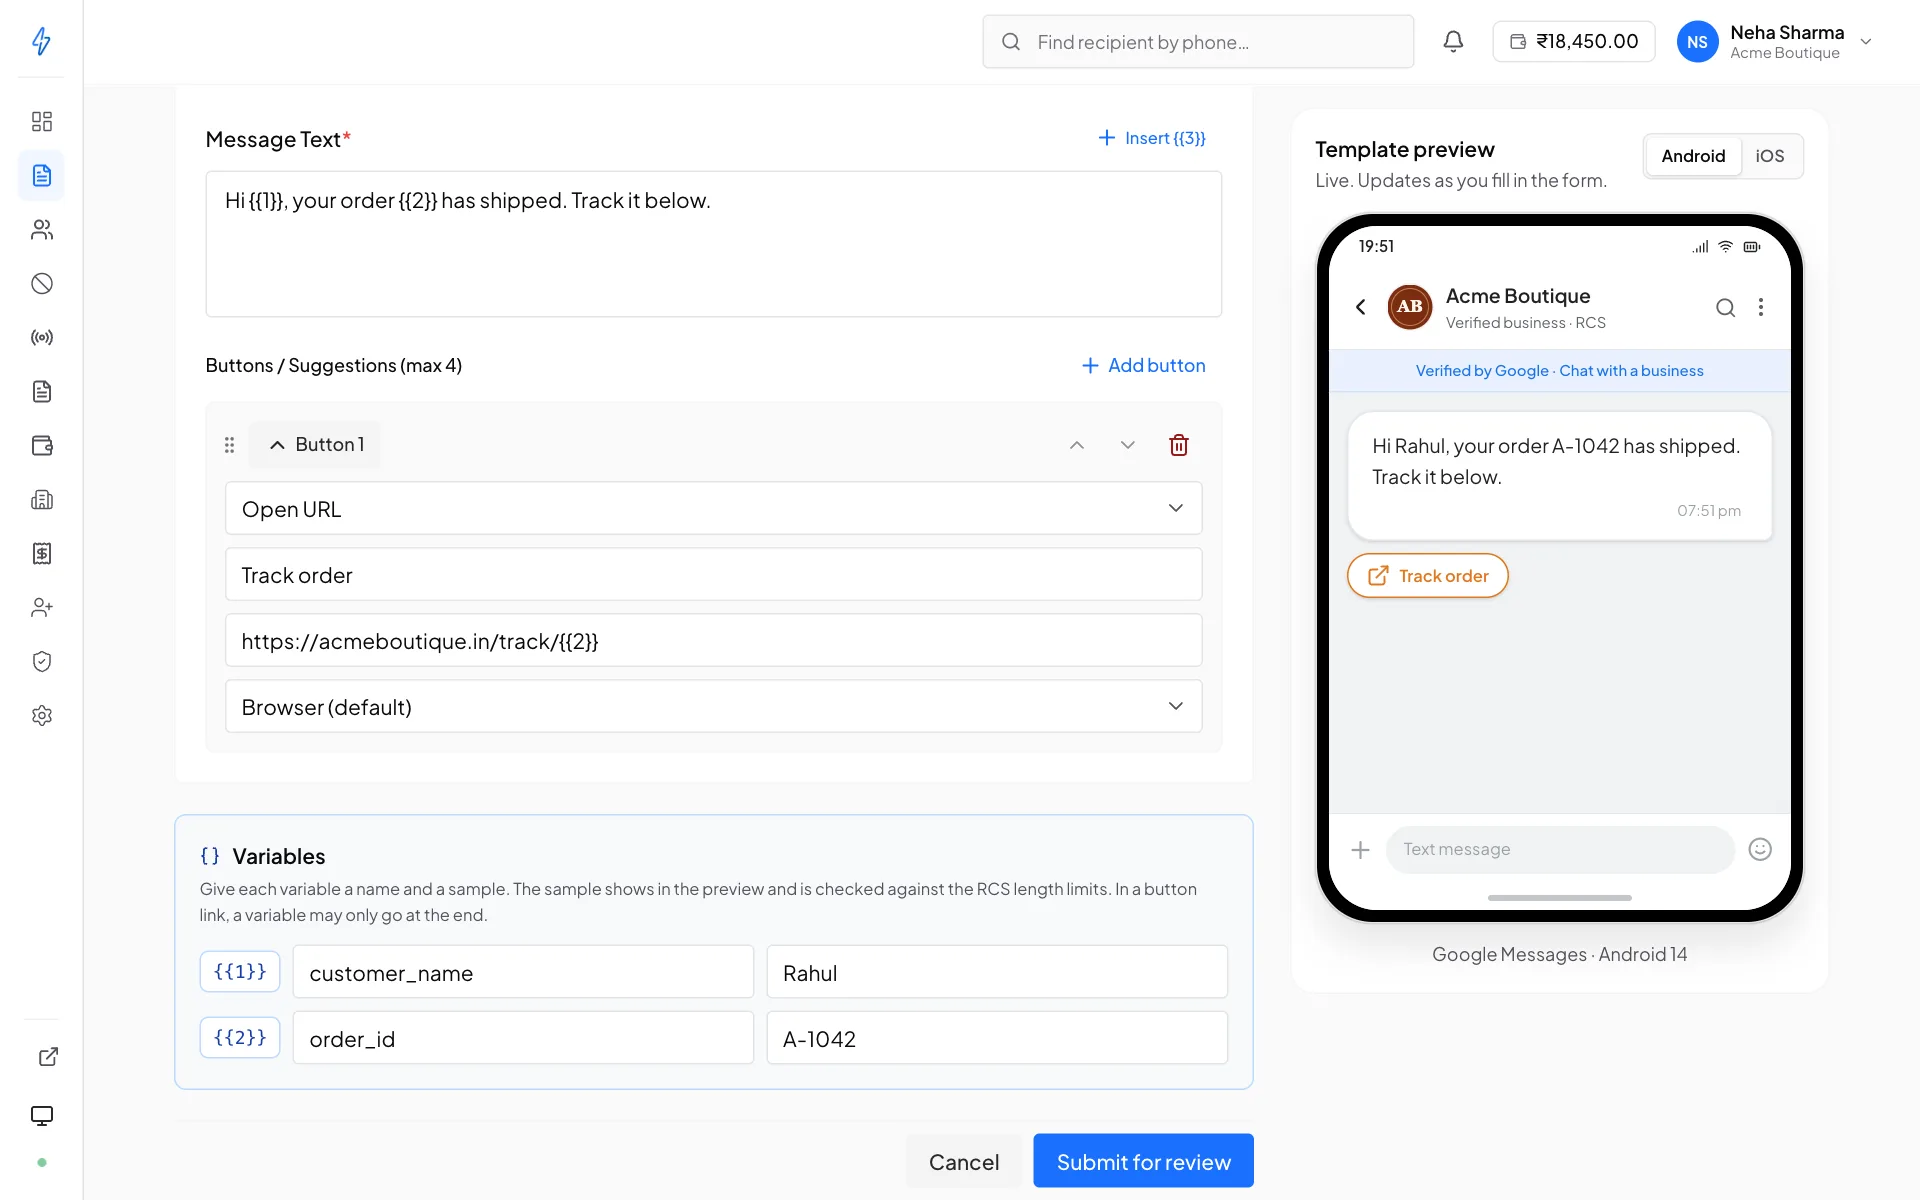Edit the Rahul sample value field
This screenshot has width=1920, height=1200.
997,972
